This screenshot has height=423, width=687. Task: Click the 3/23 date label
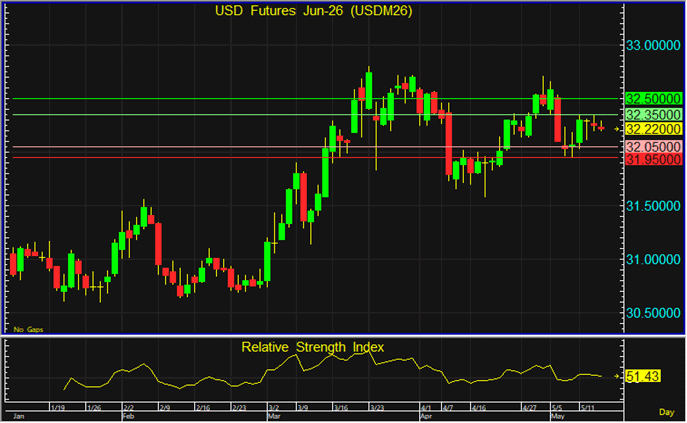click(x=377, y=408)
